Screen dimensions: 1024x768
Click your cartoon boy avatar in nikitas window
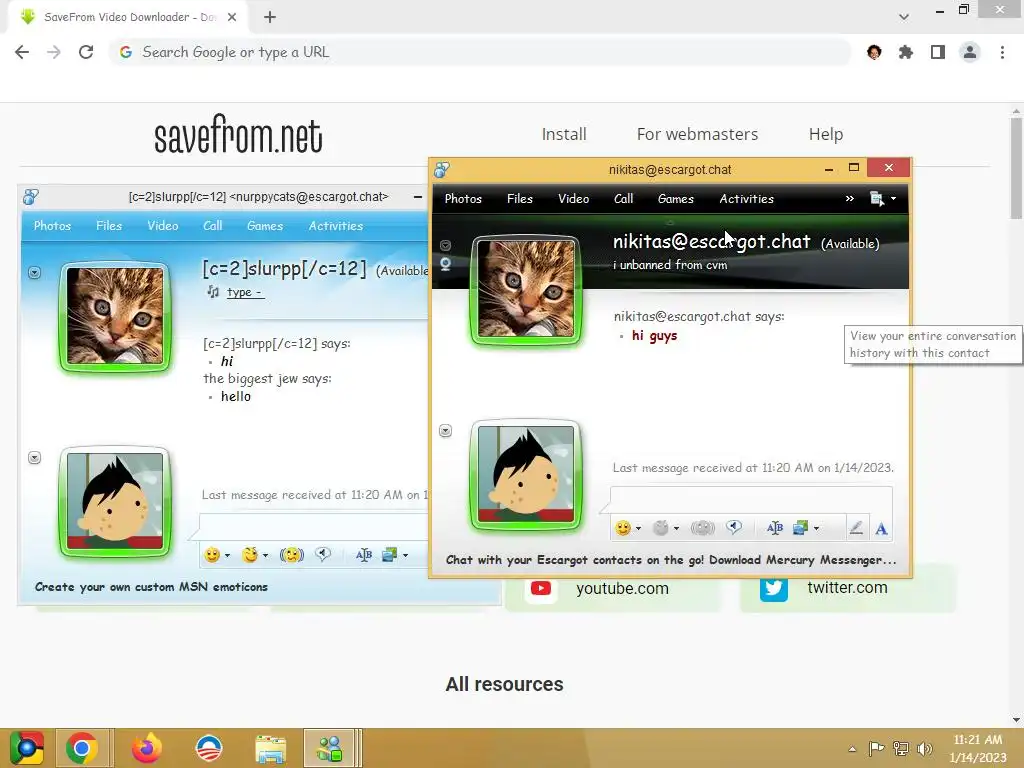click(526, 475)
